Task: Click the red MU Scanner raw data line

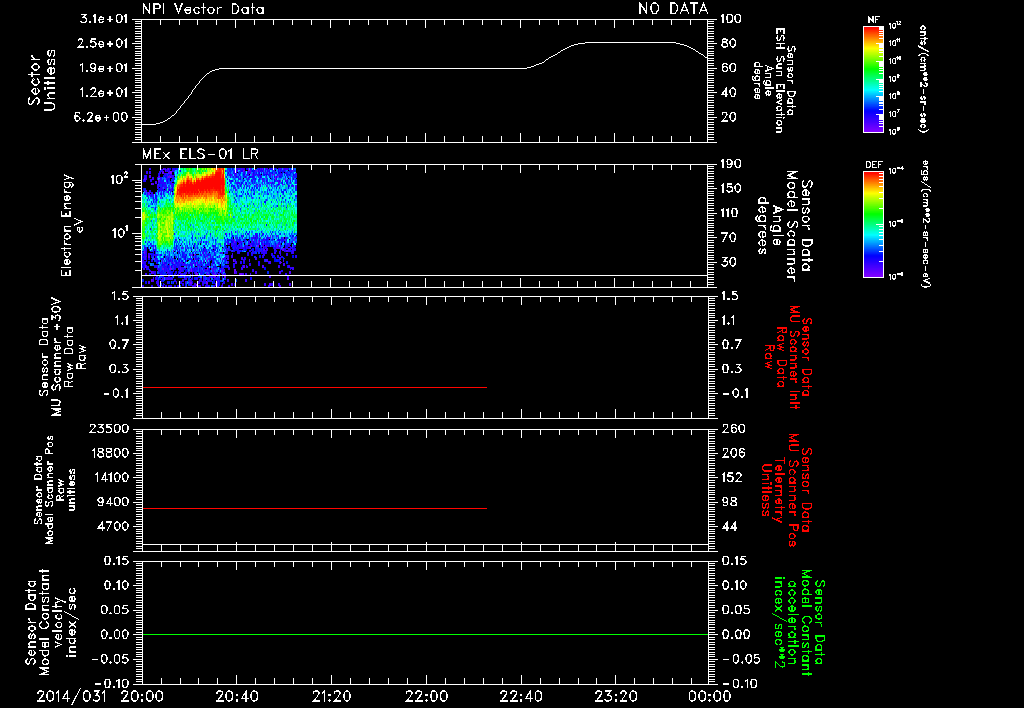Action: pos(314,387)
